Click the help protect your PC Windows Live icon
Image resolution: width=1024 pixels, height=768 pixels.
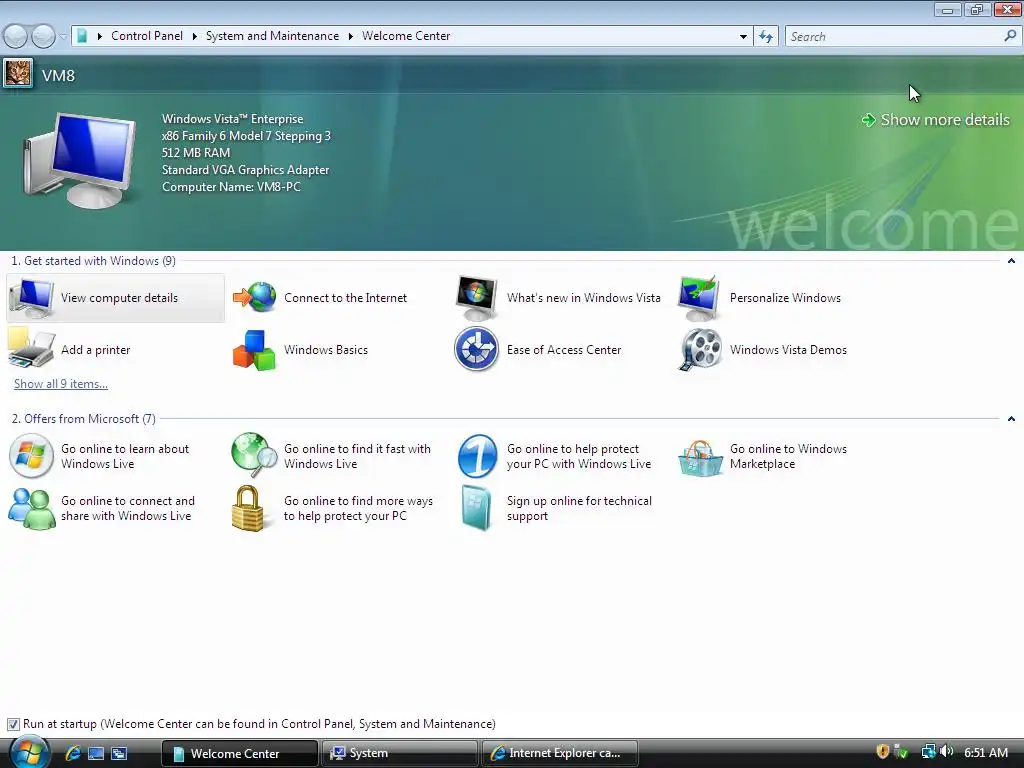(477, 456)
